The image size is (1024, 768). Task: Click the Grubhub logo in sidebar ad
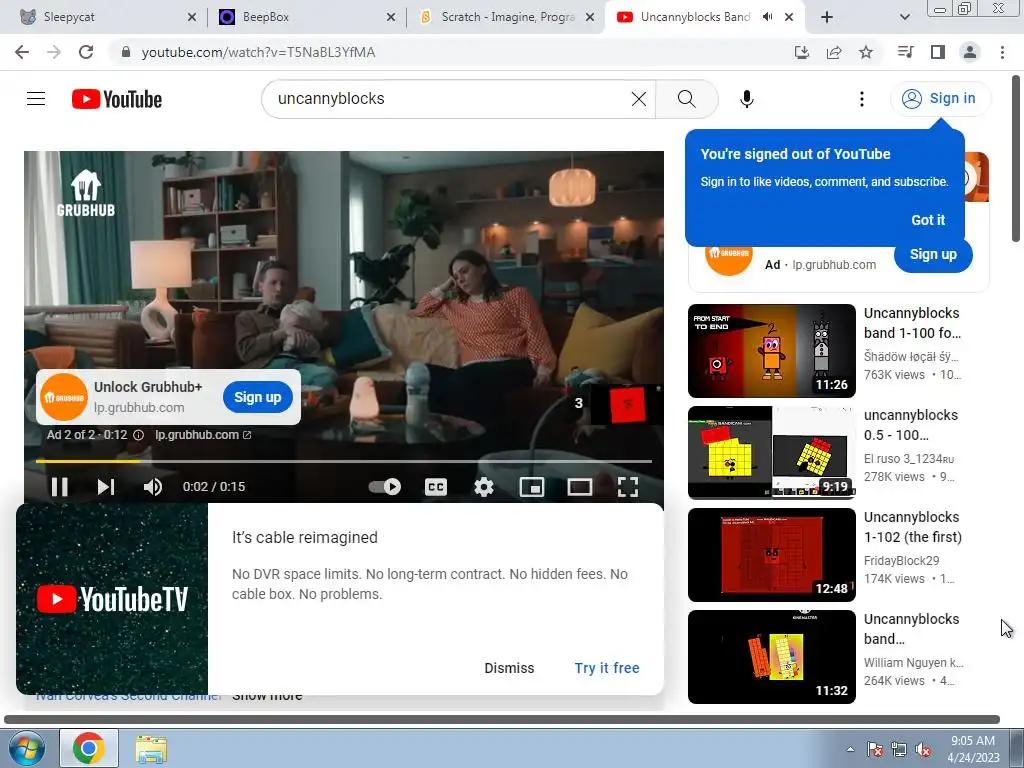pyautogui.click(x=728, y=255)
